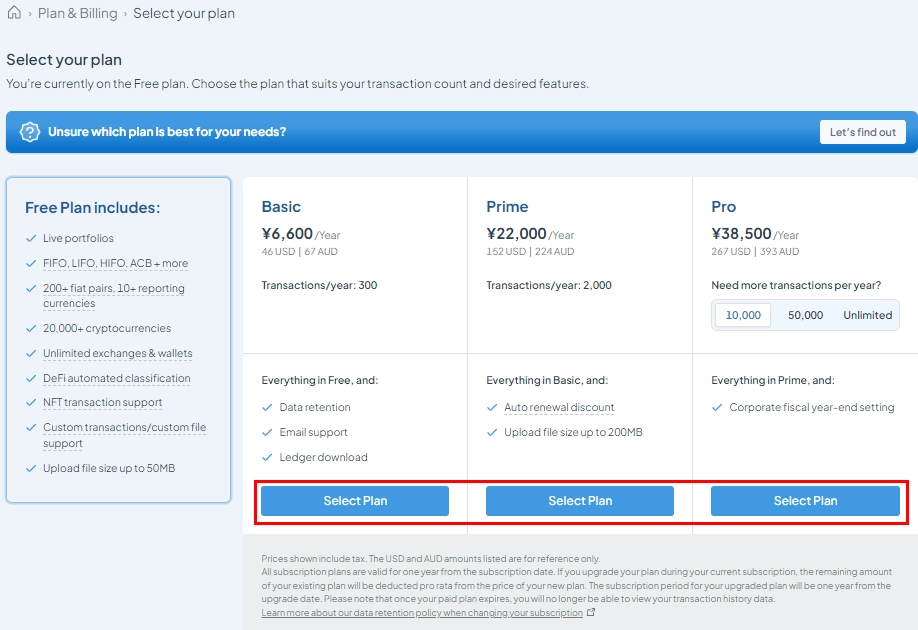The width and height of the screenshot is (918, 630).
Task: Click Select your plan breadcrumb
Action: 184,13
